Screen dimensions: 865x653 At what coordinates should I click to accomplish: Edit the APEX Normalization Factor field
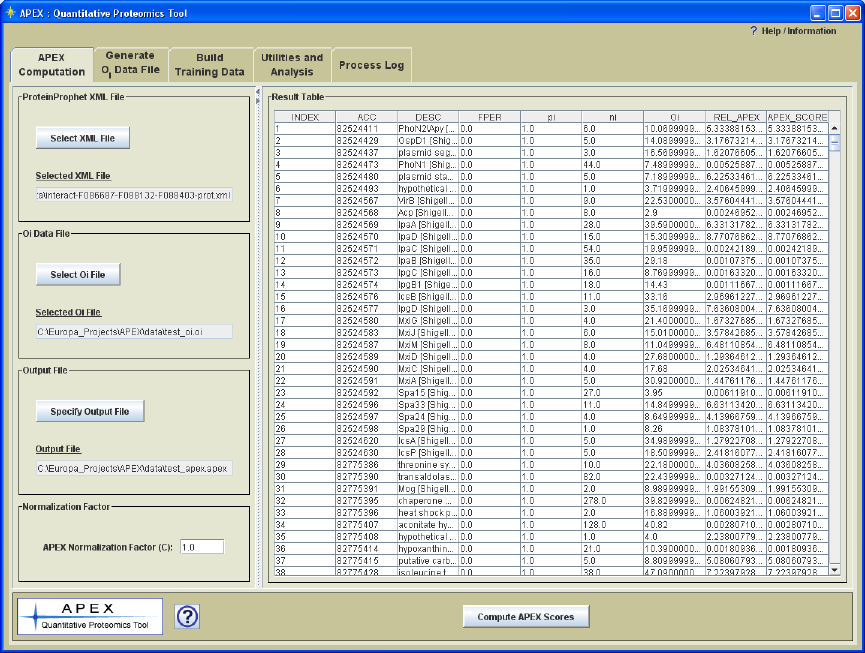pyautogui.click(x=202, y=547)
